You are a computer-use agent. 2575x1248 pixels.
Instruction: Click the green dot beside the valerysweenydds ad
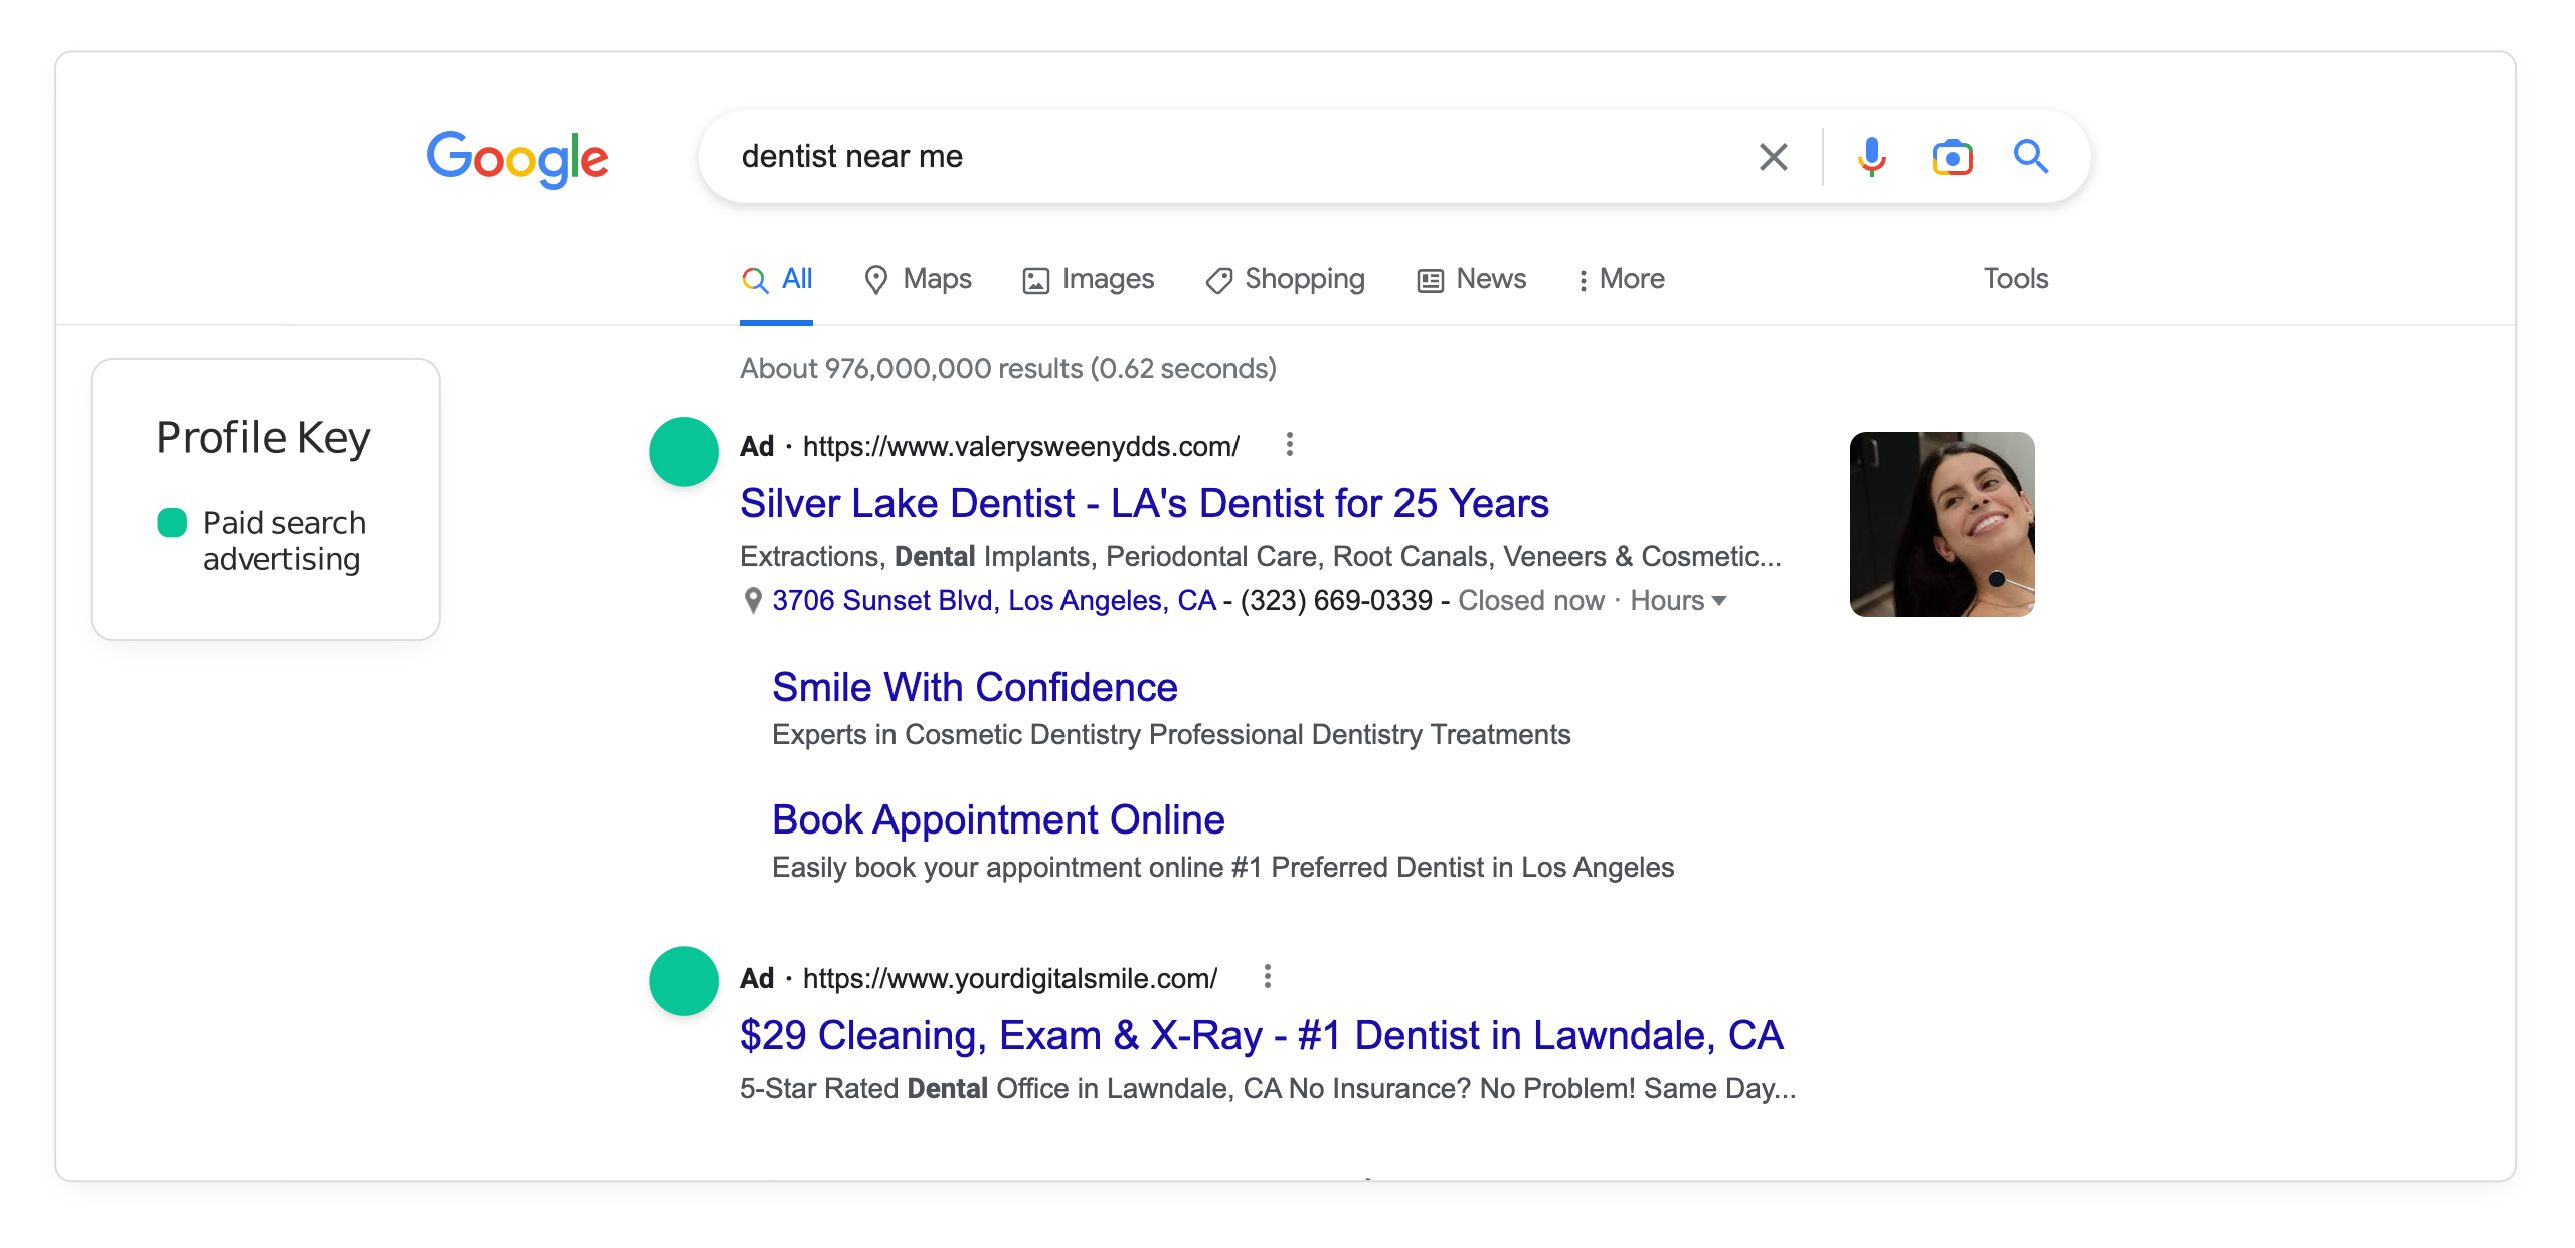coord(684,452)
